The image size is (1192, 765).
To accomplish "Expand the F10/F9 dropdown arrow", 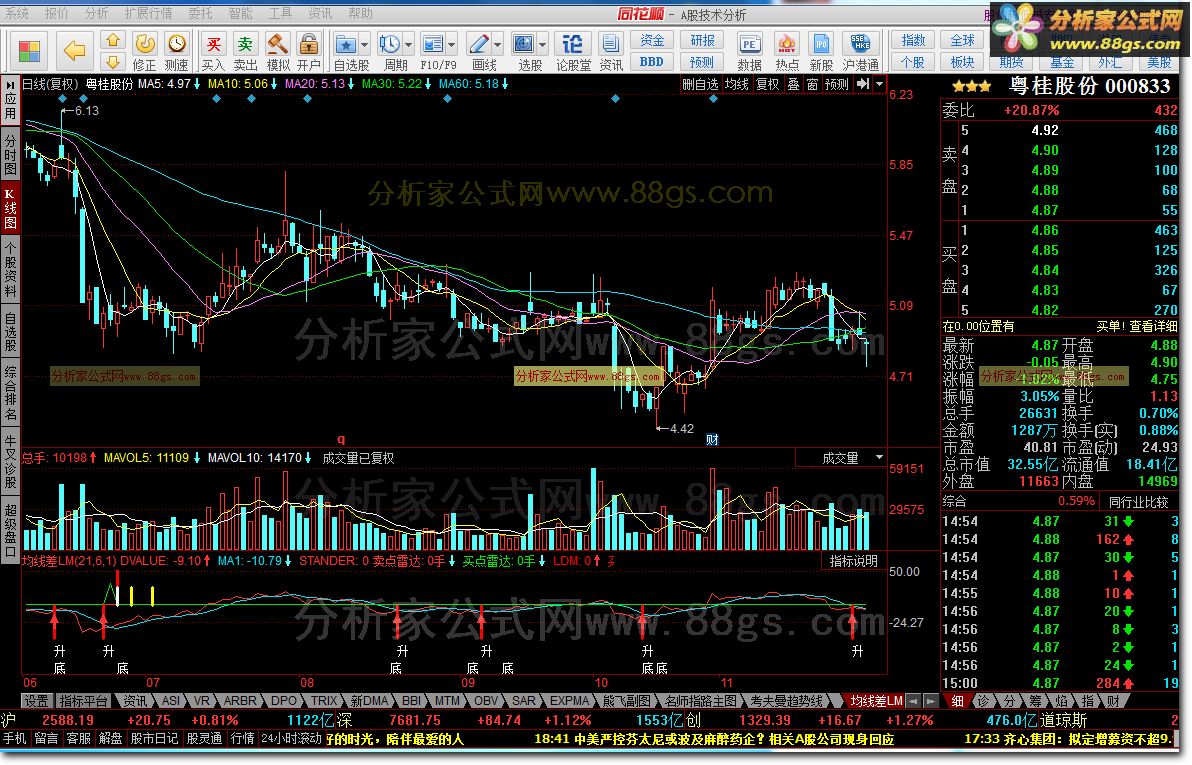I will [x=452, y=45].
